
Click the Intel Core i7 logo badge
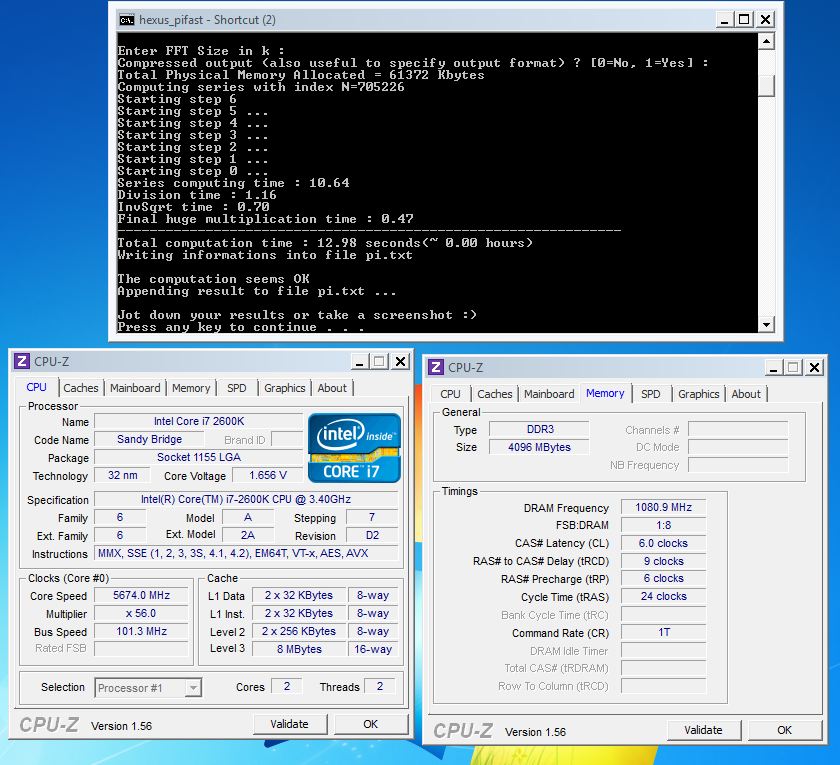coord(354,446)
